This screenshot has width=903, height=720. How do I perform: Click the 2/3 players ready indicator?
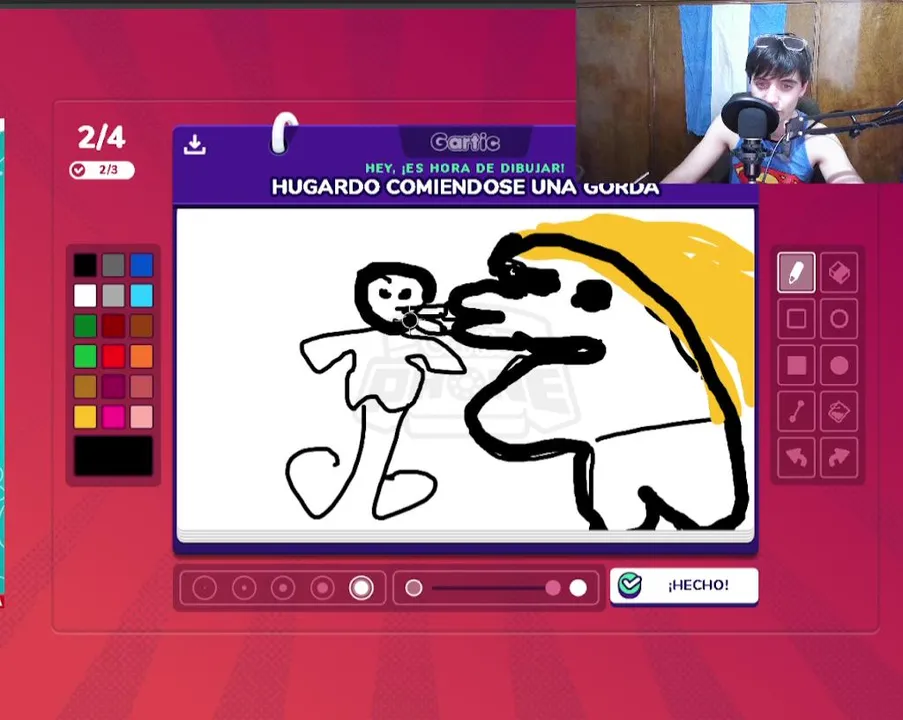coord(102,170)
